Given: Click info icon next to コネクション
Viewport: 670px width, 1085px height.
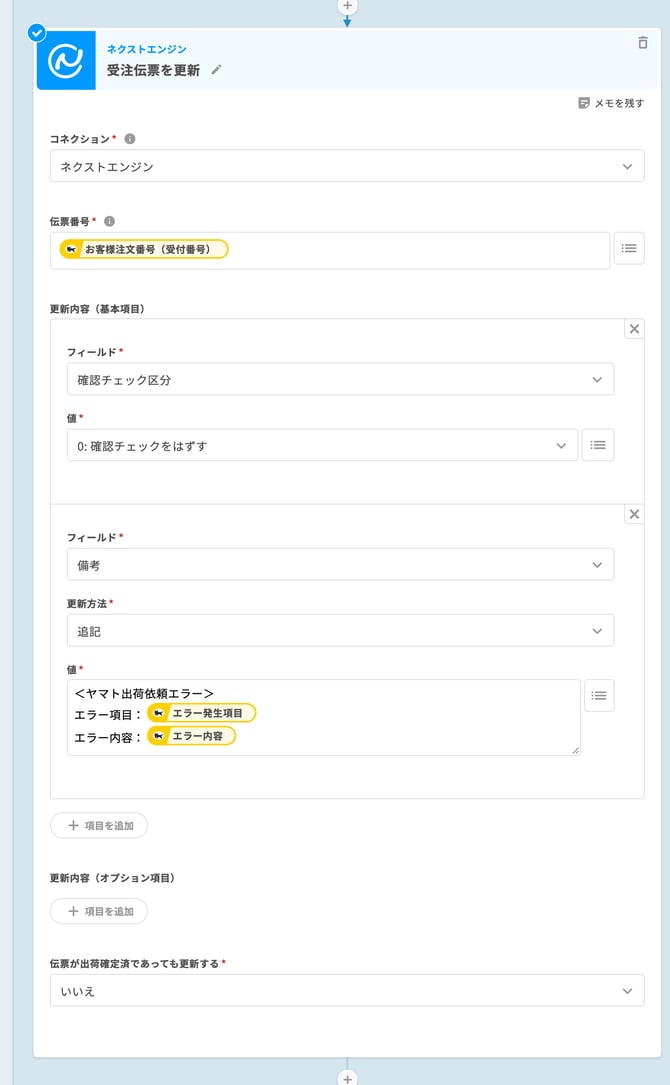Looking at the screenshot, I should 129,139.
